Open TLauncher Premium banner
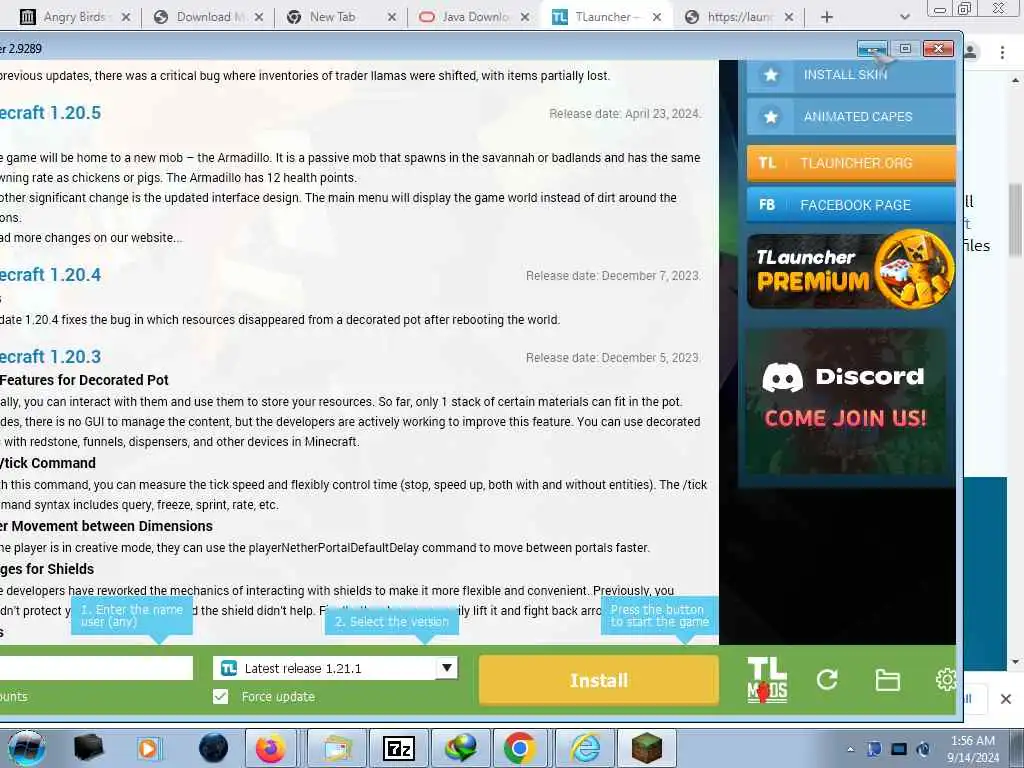The image size is (1024, 768). point(850,270)
